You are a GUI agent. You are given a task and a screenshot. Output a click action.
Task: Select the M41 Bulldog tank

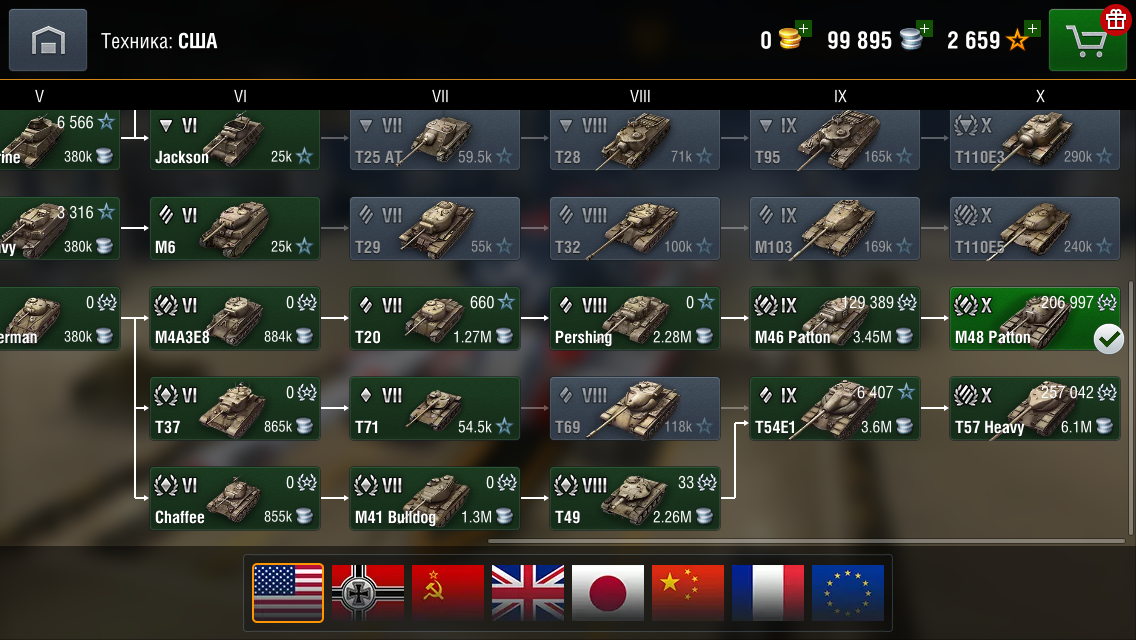point(435,498)
